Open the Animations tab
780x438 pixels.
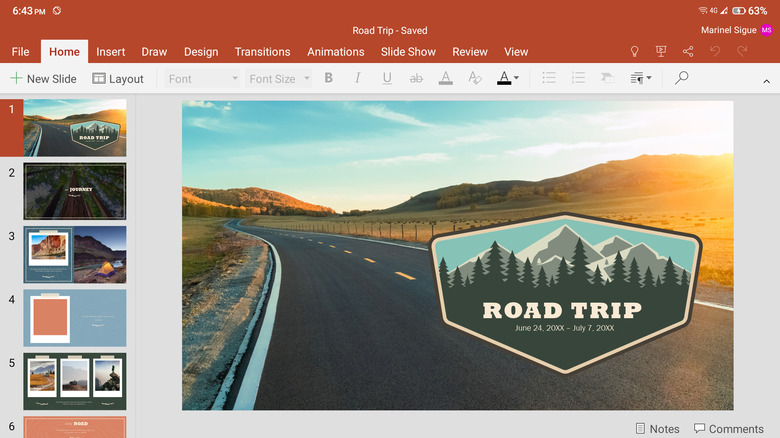pos(336,52)
